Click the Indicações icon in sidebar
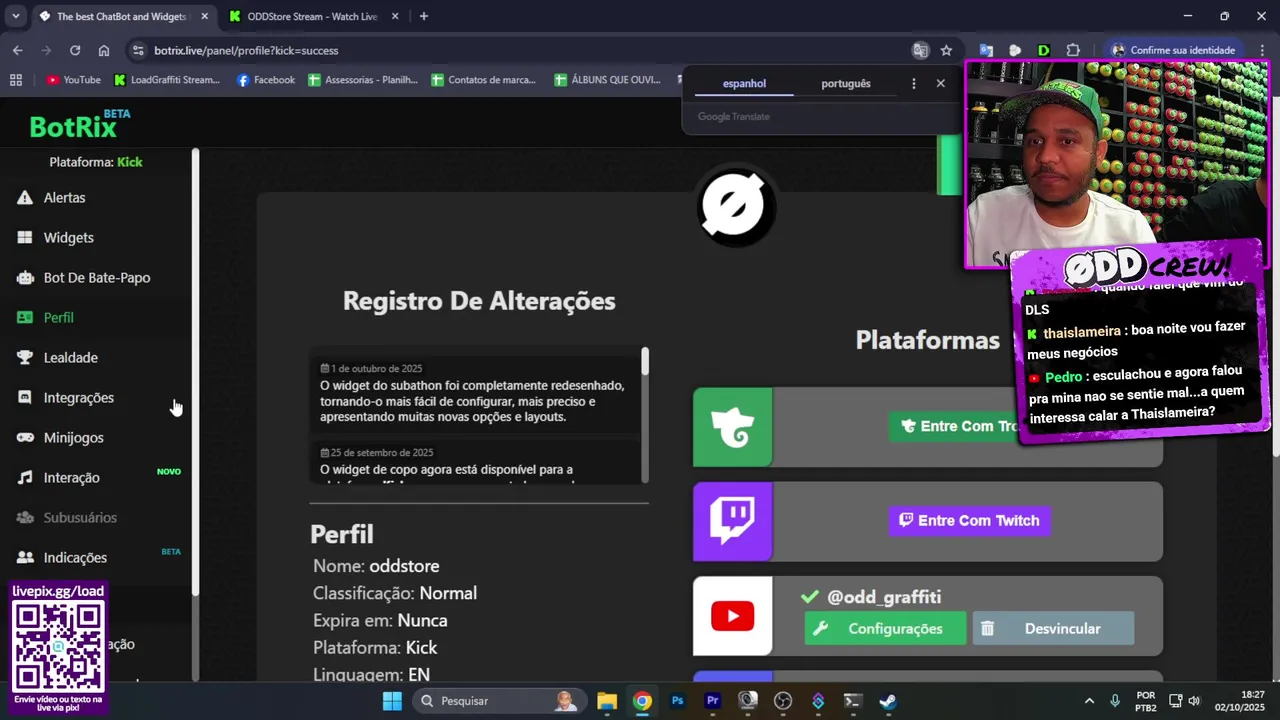 tap(25, 558)
